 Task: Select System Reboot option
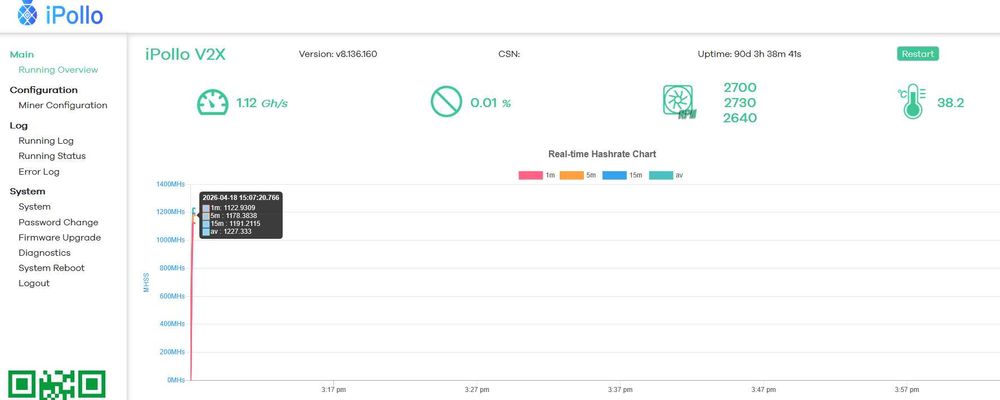[x=51, y=268]
